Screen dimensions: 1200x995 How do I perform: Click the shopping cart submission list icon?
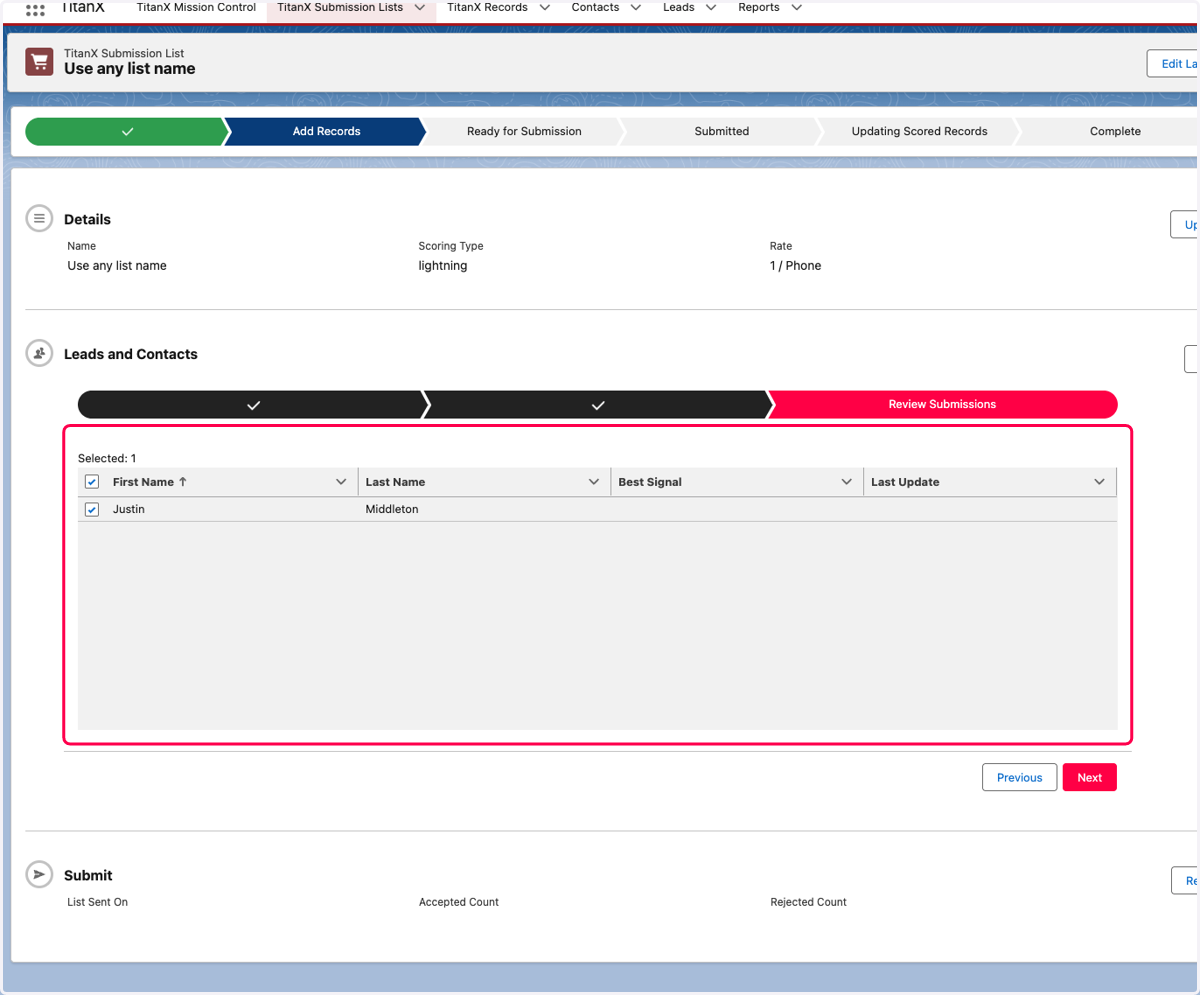pos(39,61)
